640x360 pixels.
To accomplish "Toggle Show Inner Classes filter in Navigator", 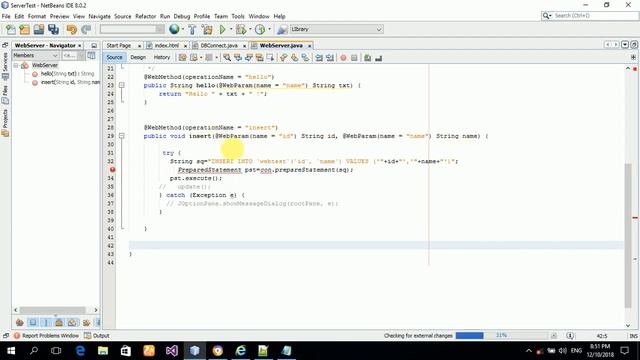I will tap(72, 323).
